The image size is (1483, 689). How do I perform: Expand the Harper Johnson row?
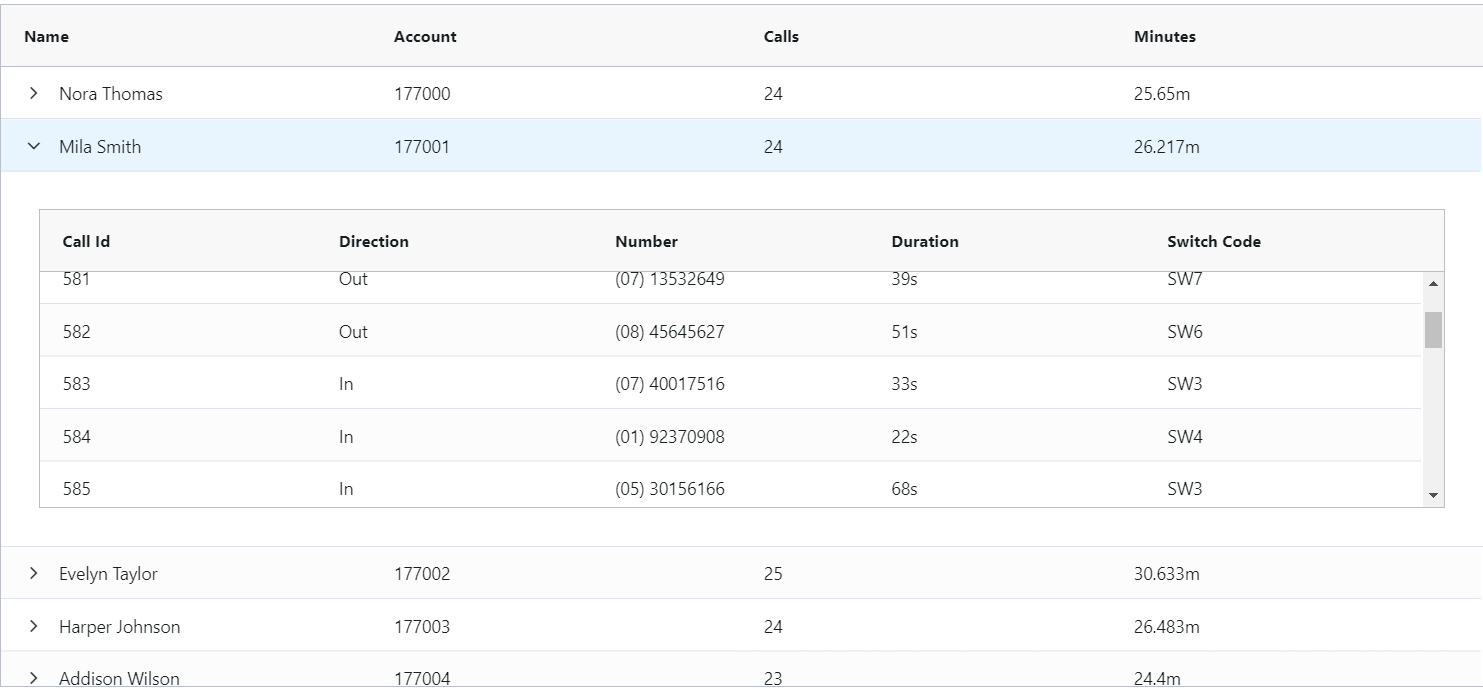33,626
